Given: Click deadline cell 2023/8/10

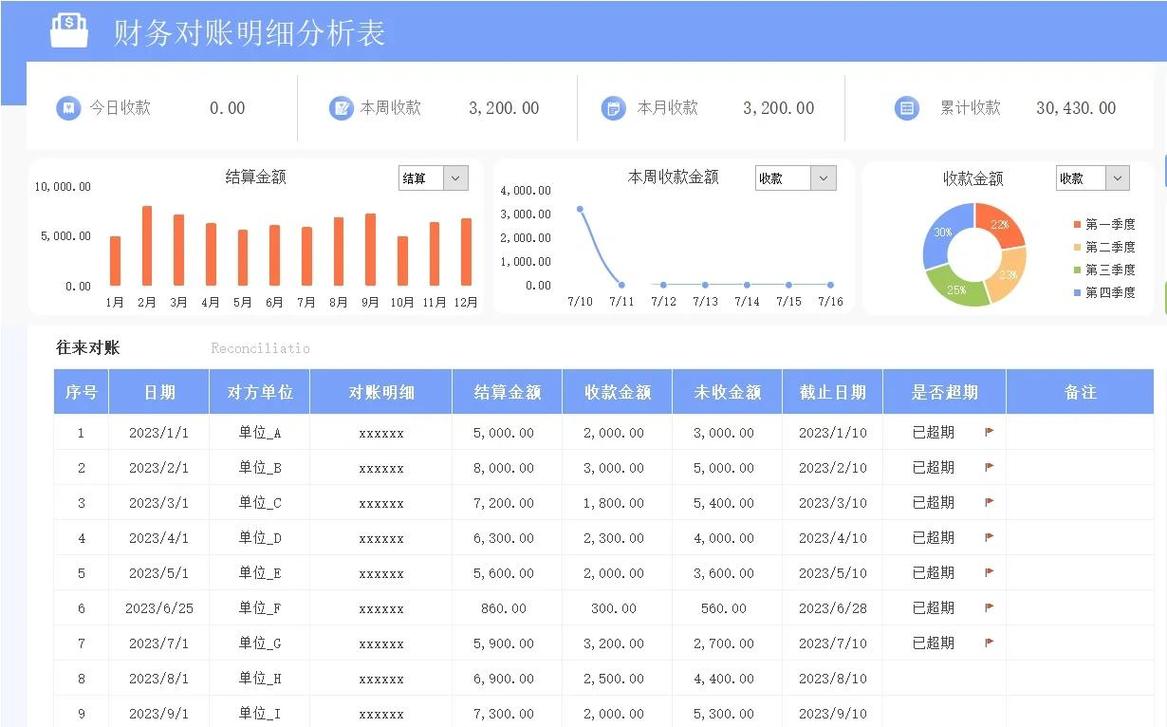Looking at the screenshot, I should coord(833,678).
